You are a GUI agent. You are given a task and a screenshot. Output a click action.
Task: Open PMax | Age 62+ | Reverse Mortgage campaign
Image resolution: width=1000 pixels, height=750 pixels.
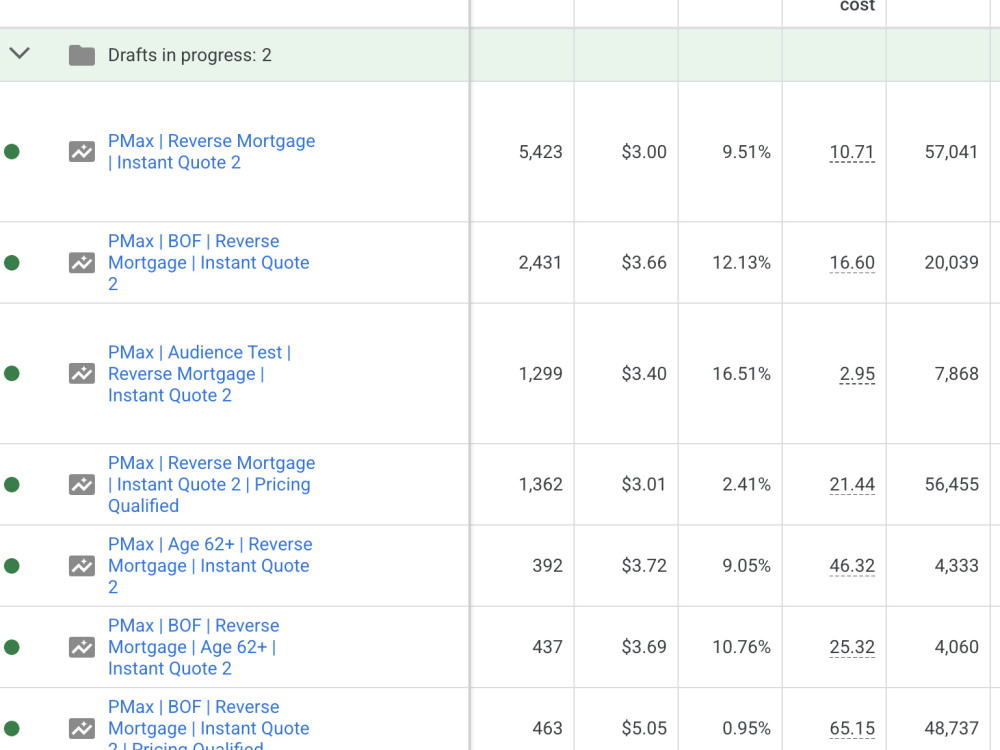210,566
